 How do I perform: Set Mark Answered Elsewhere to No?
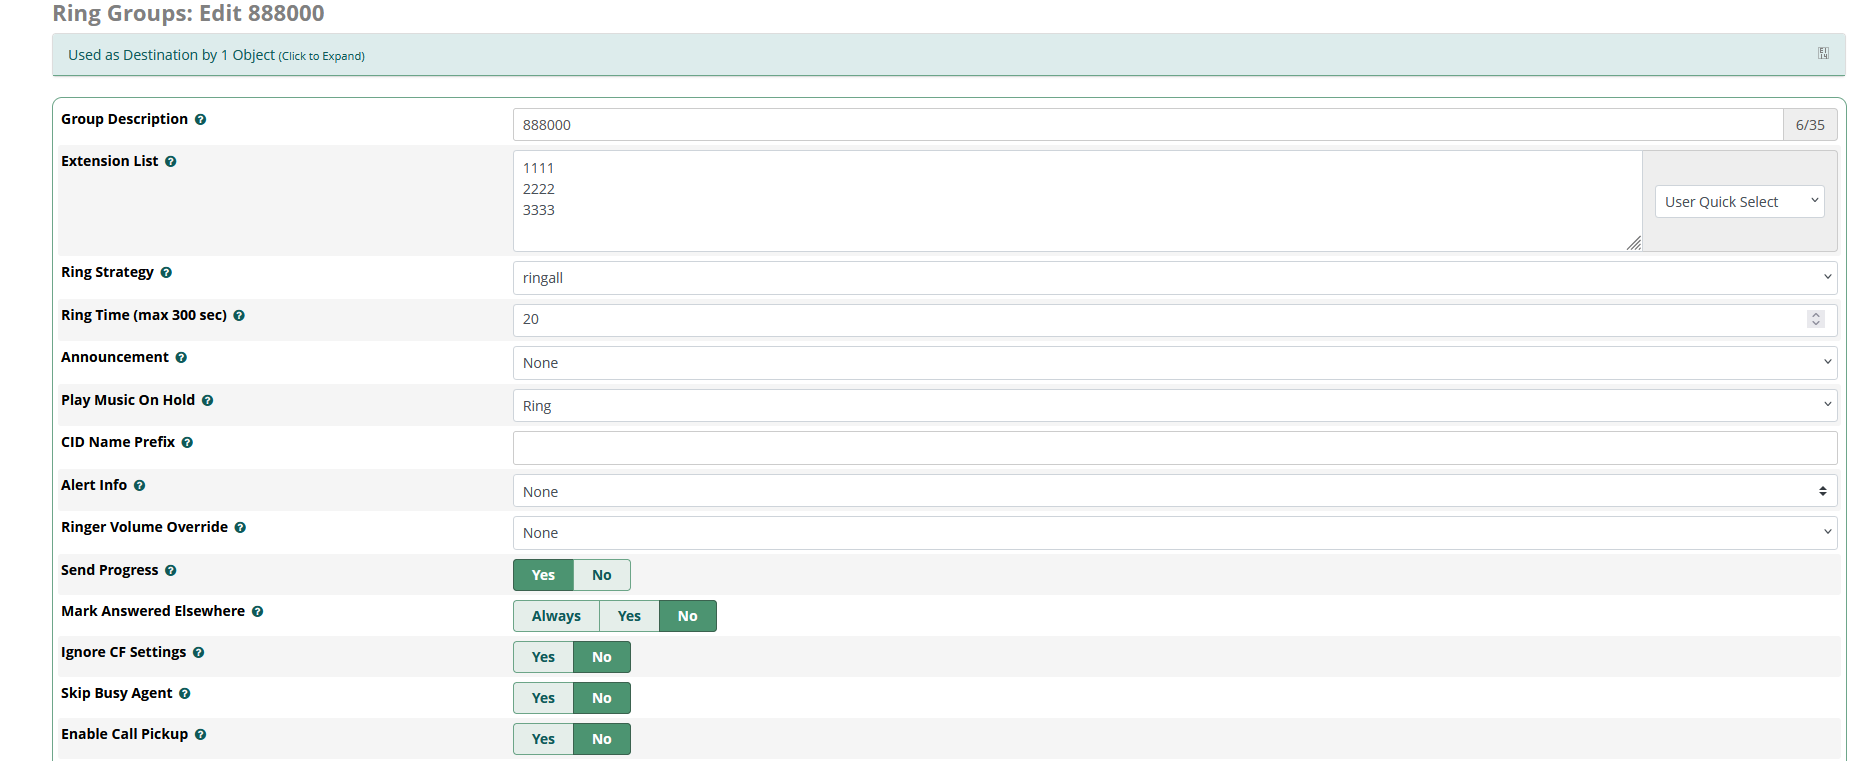click(x=687, y=616)
